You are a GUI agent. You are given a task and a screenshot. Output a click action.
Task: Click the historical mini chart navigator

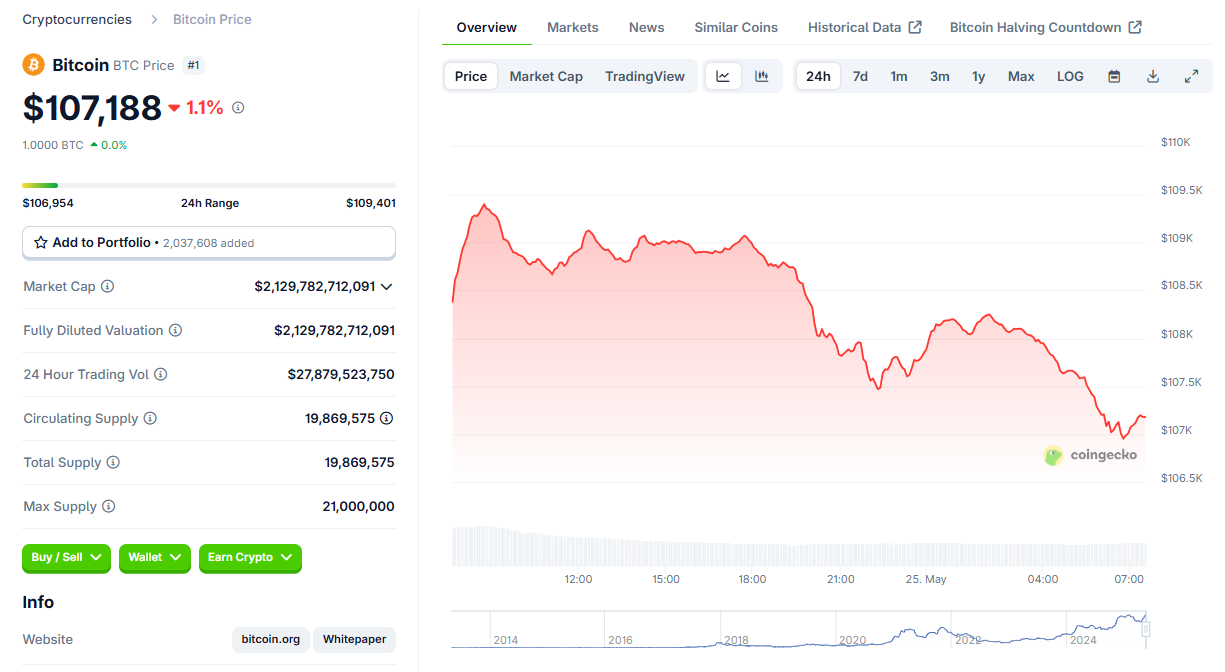pyautogui.click(x=798, y=629)
